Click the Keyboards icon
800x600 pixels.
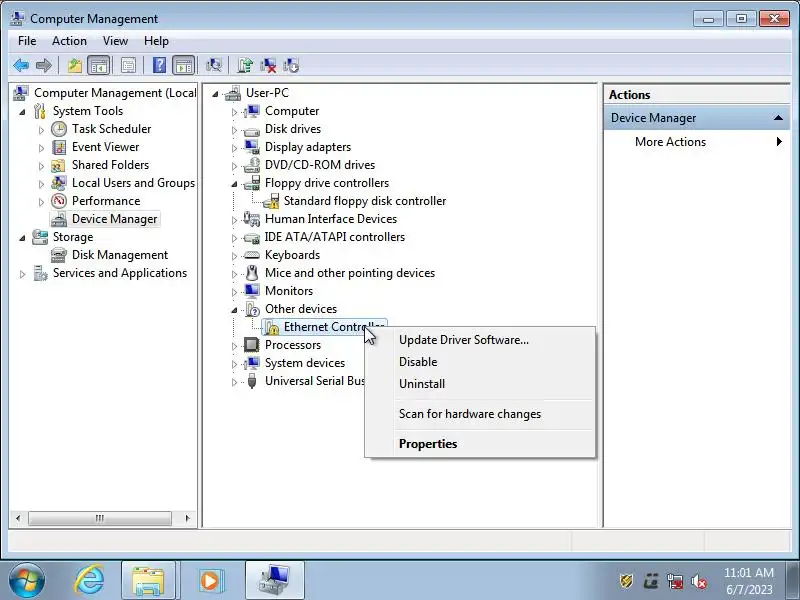252,255
